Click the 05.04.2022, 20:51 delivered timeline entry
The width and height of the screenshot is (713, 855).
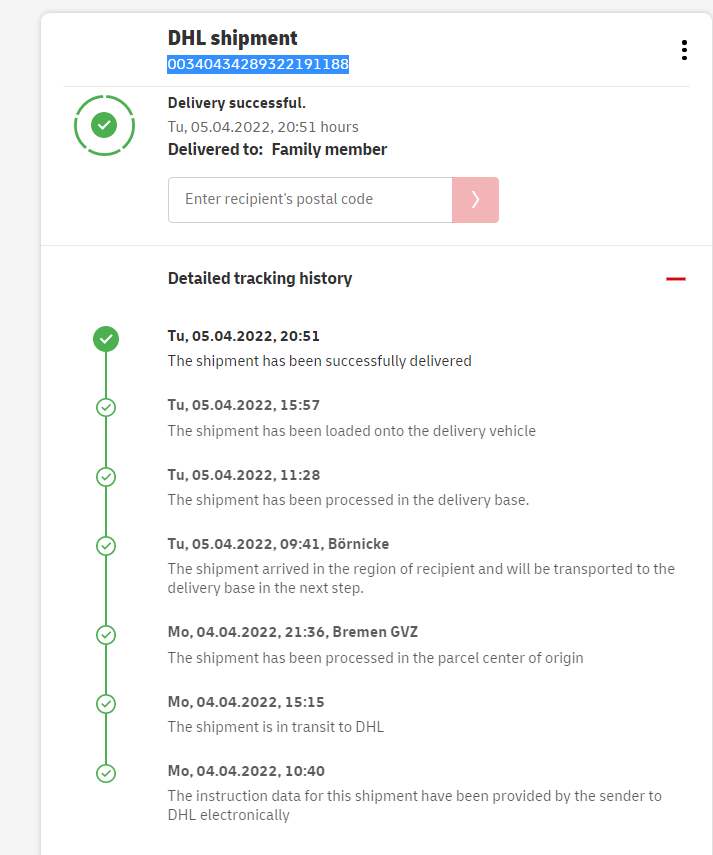[244, 336]
